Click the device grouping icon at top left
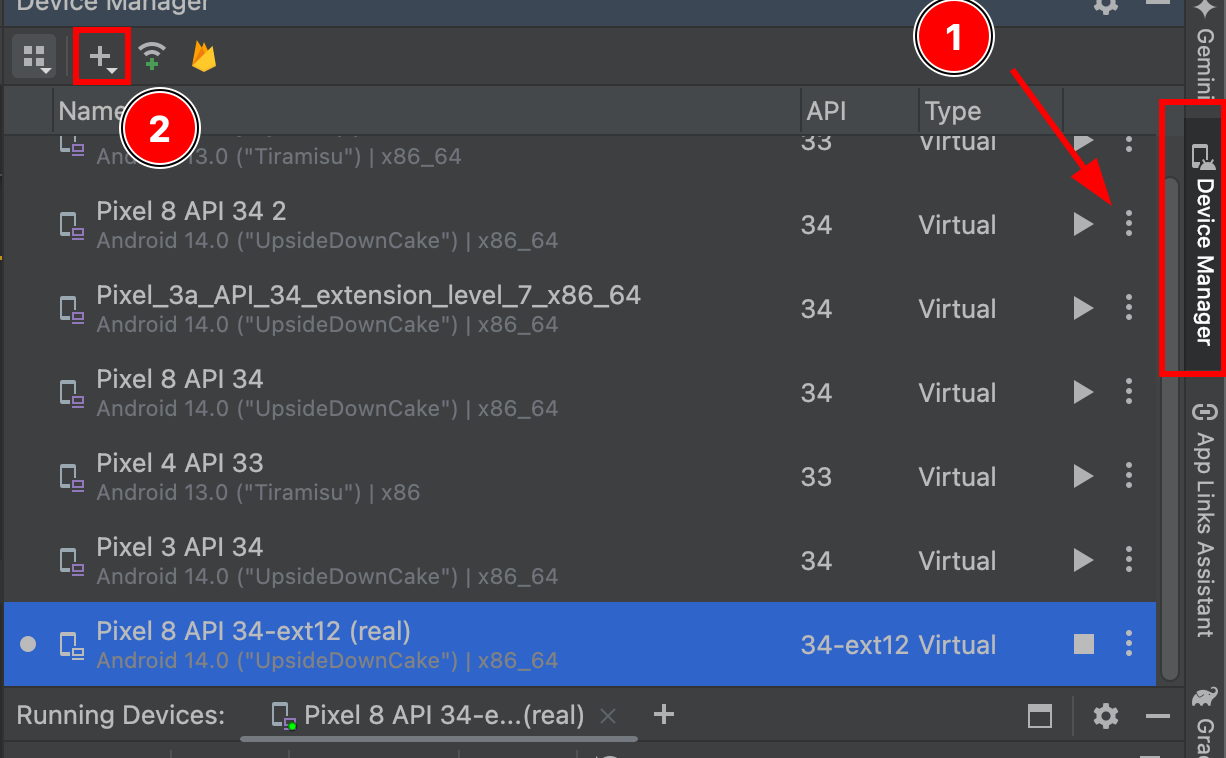 click(x=33, y=57)
